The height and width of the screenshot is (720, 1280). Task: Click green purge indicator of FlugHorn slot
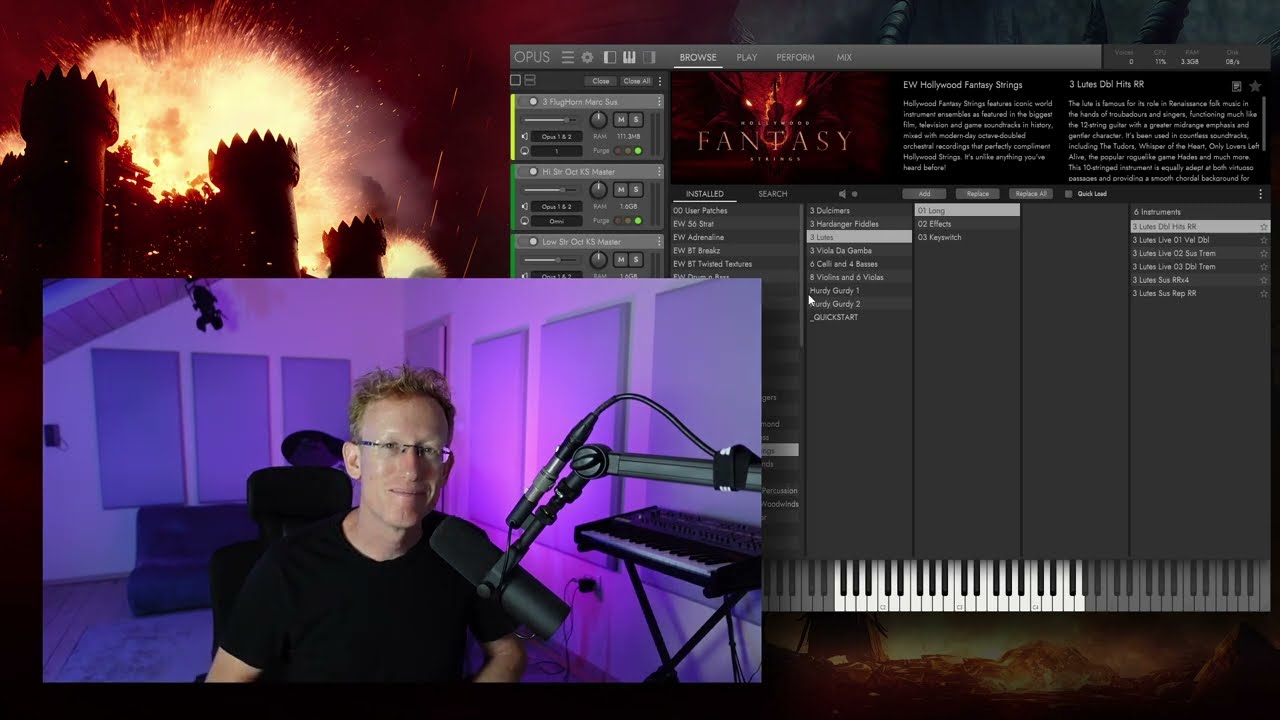[638, 151]
